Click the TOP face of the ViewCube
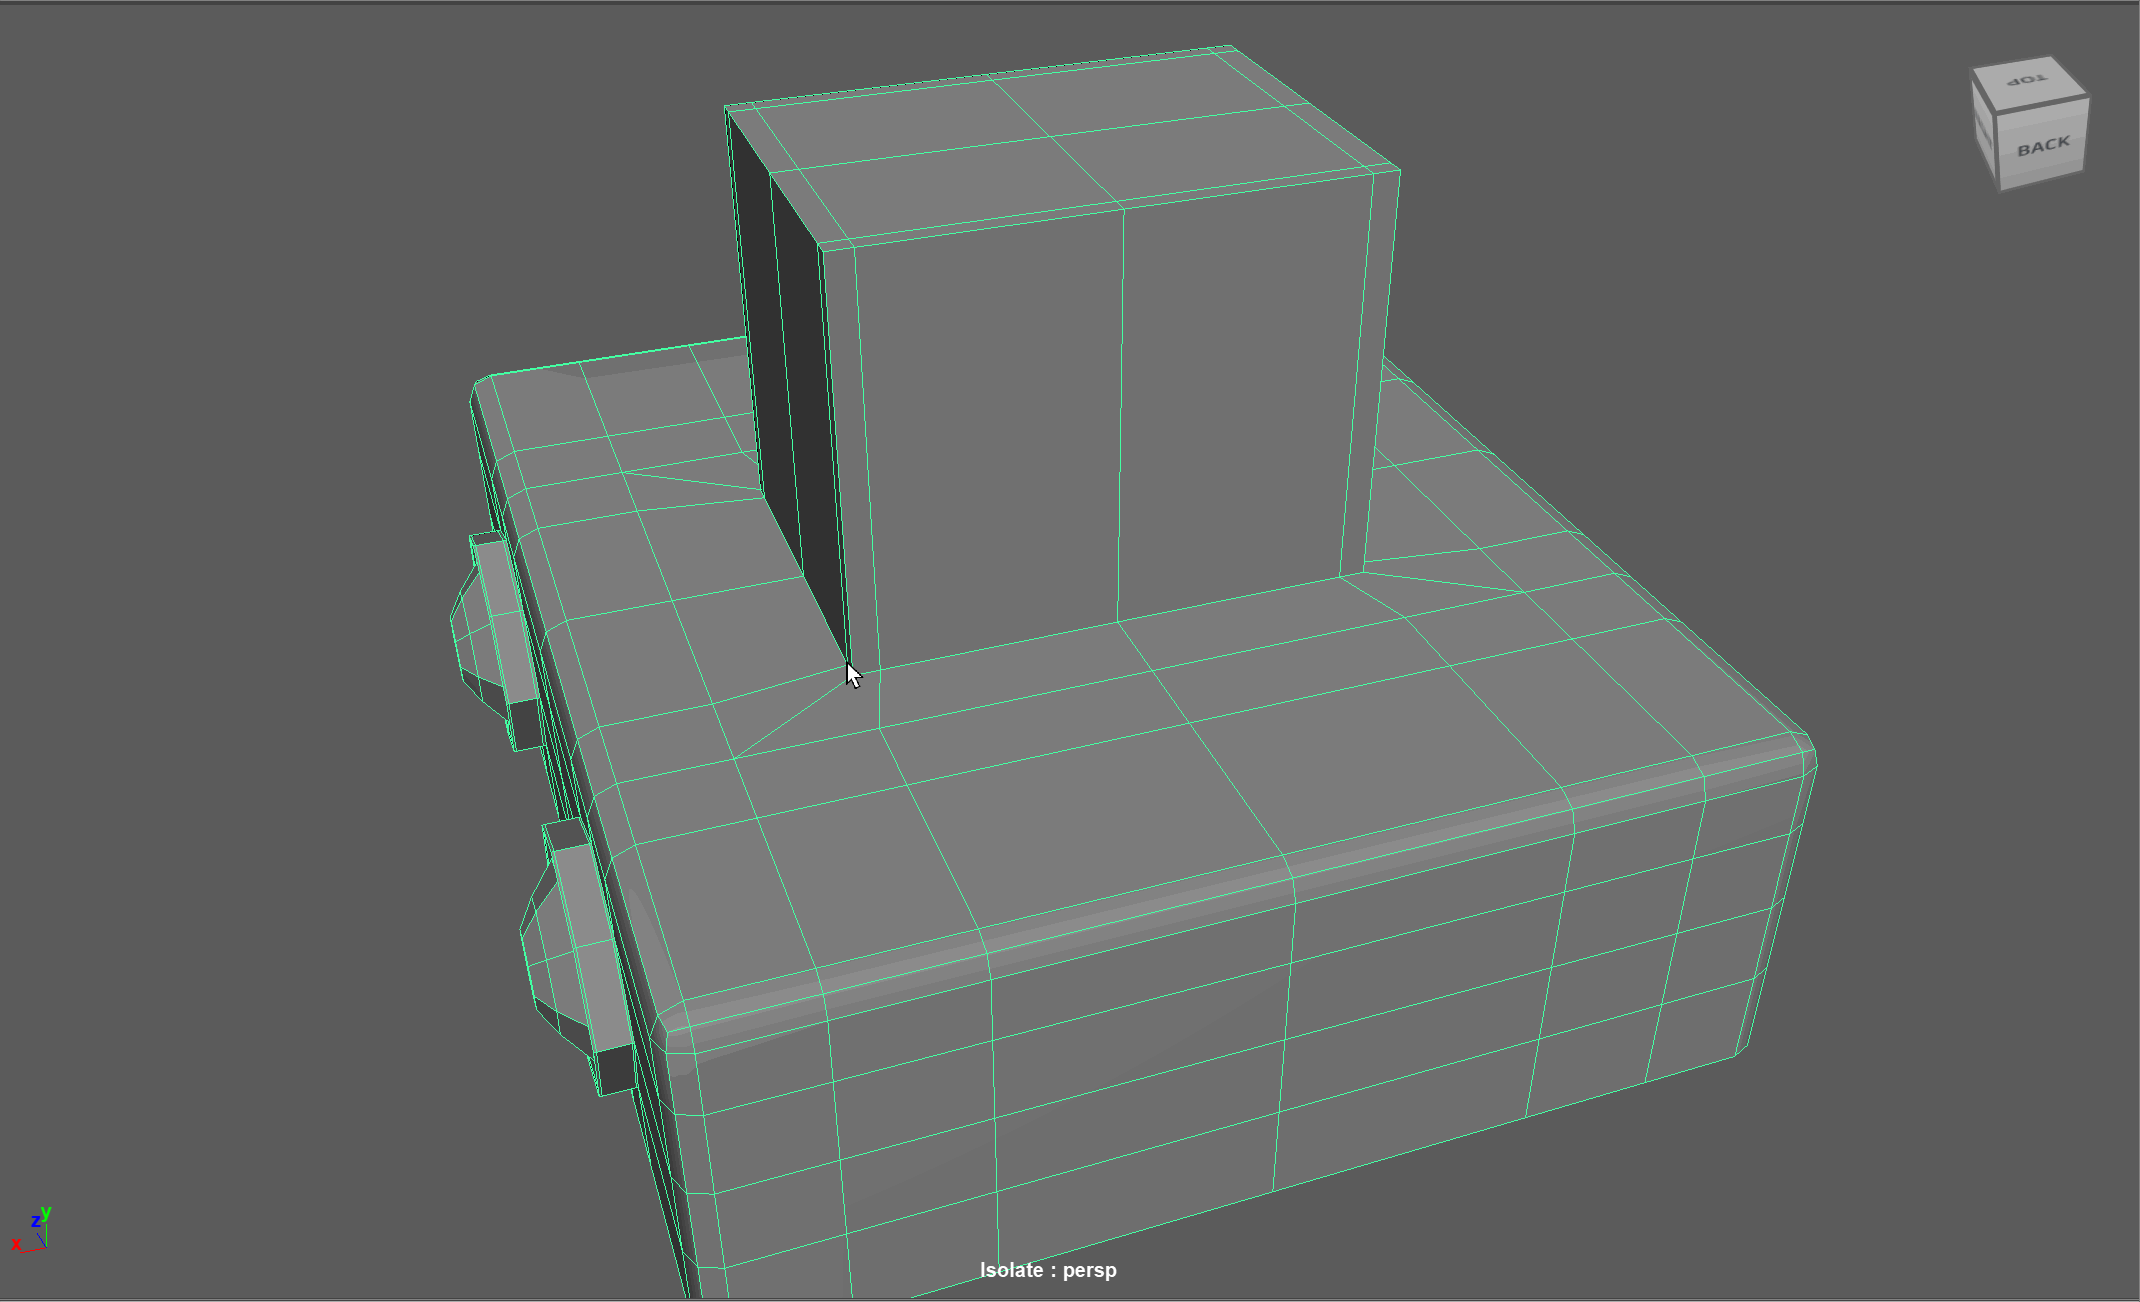The width and height of the screenshot is (2140, 1302). [x=2027, y=80]
